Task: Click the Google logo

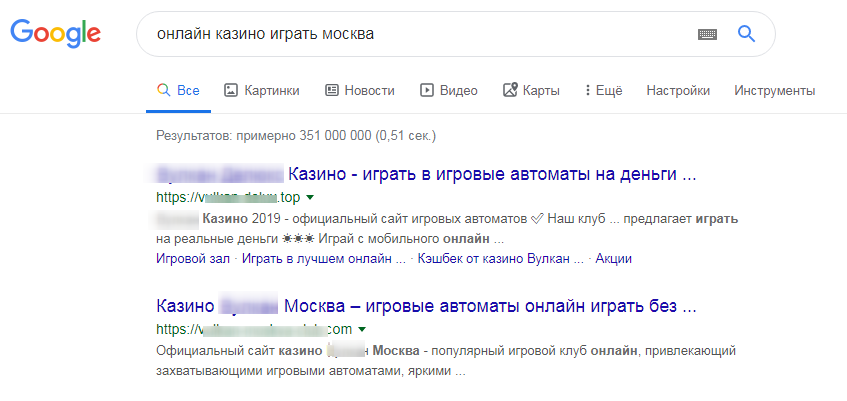Action: 55,34
